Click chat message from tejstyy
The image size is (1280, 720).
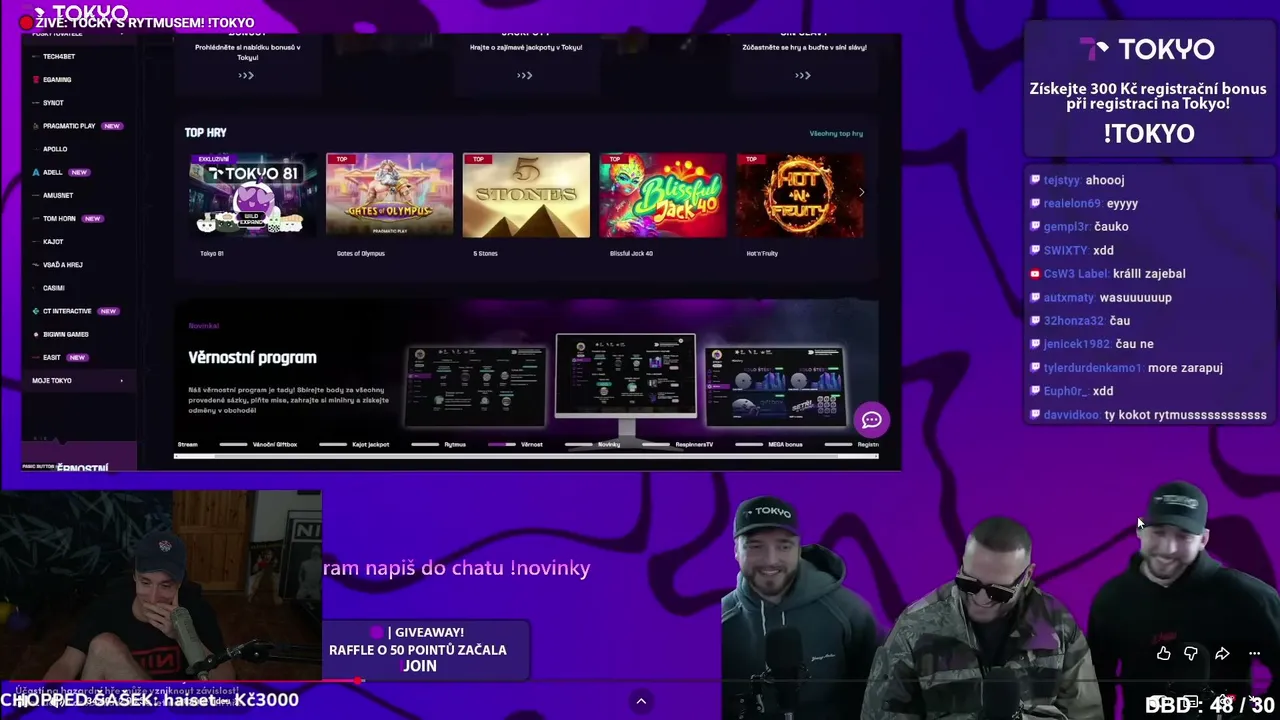click(x=1077, y=180)
